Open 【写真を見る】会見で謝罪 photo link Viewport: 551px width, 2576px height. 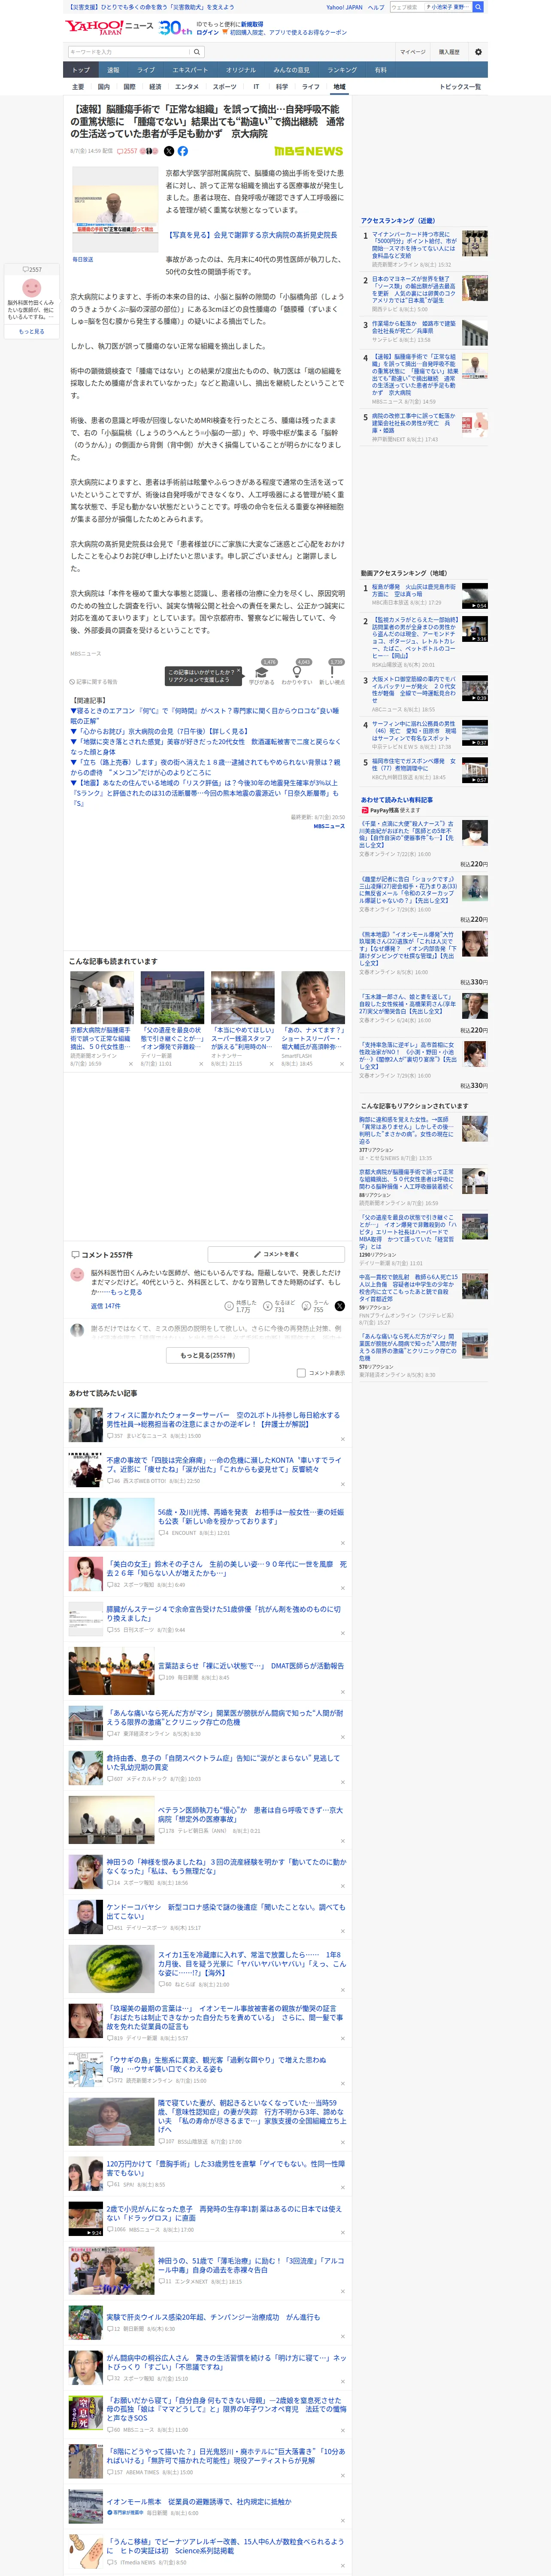click(x=251, y=235)
